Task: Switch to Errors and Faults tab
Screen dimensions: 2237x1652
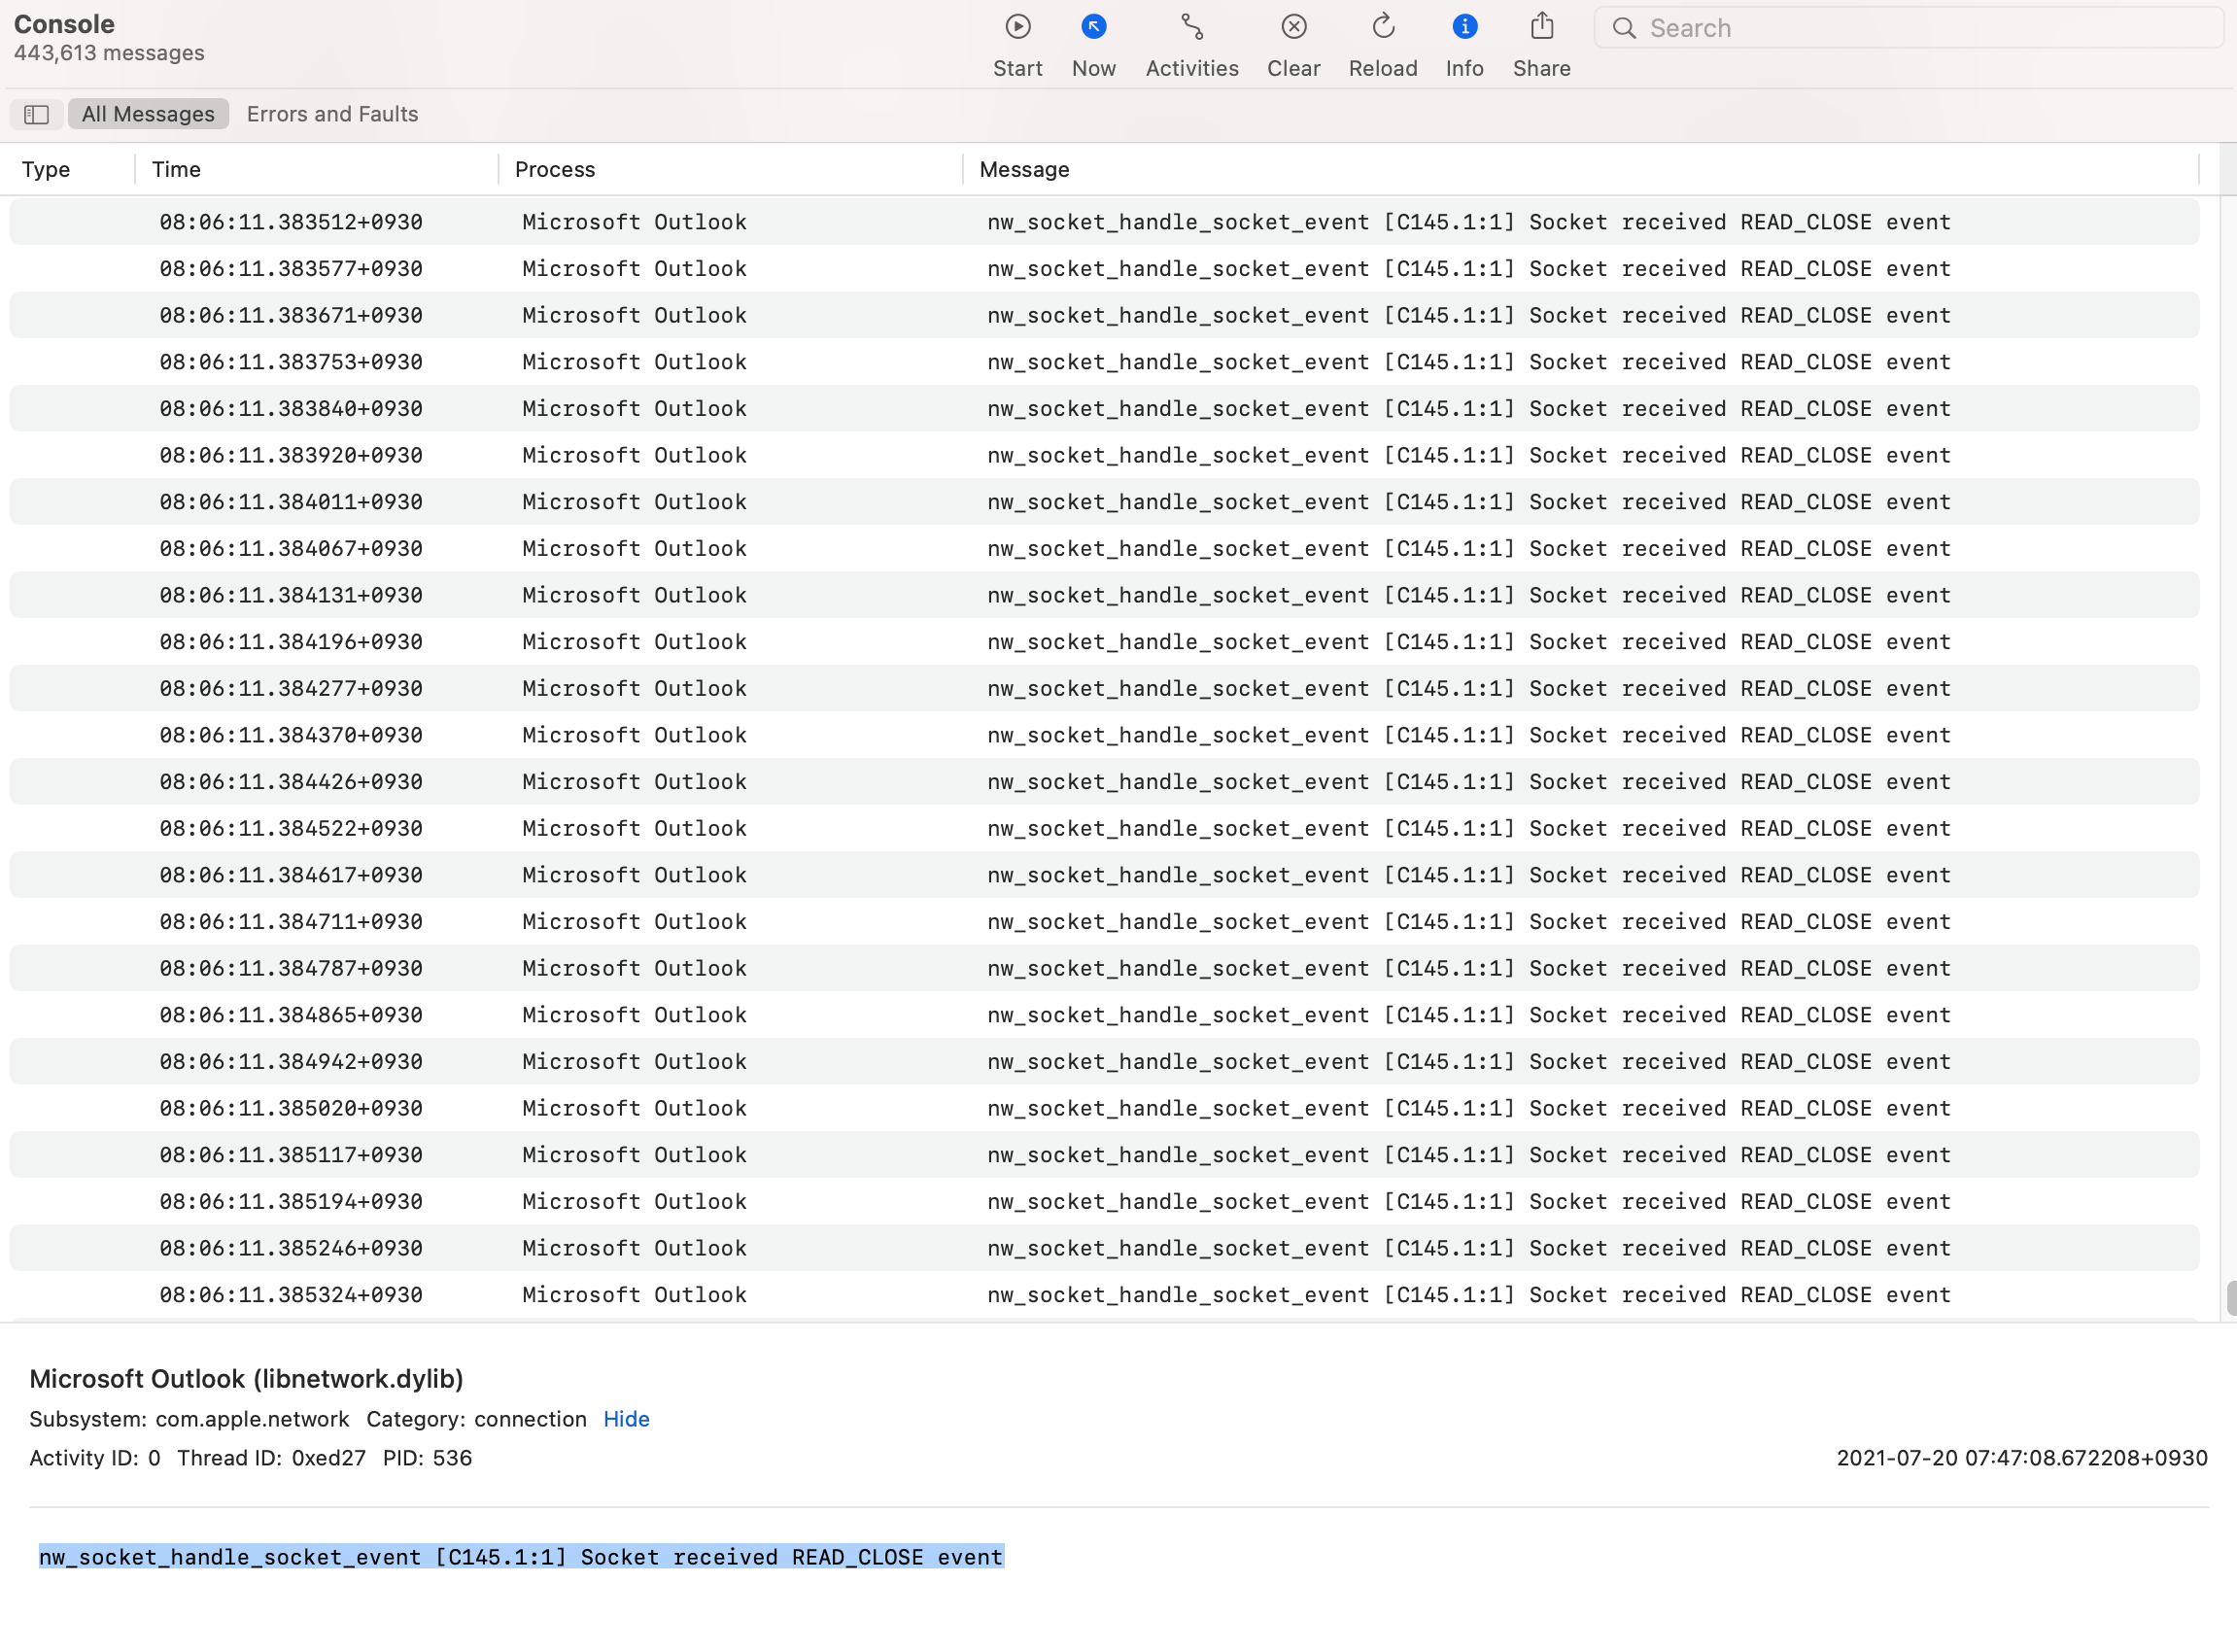Action: (x=332, y=114)
